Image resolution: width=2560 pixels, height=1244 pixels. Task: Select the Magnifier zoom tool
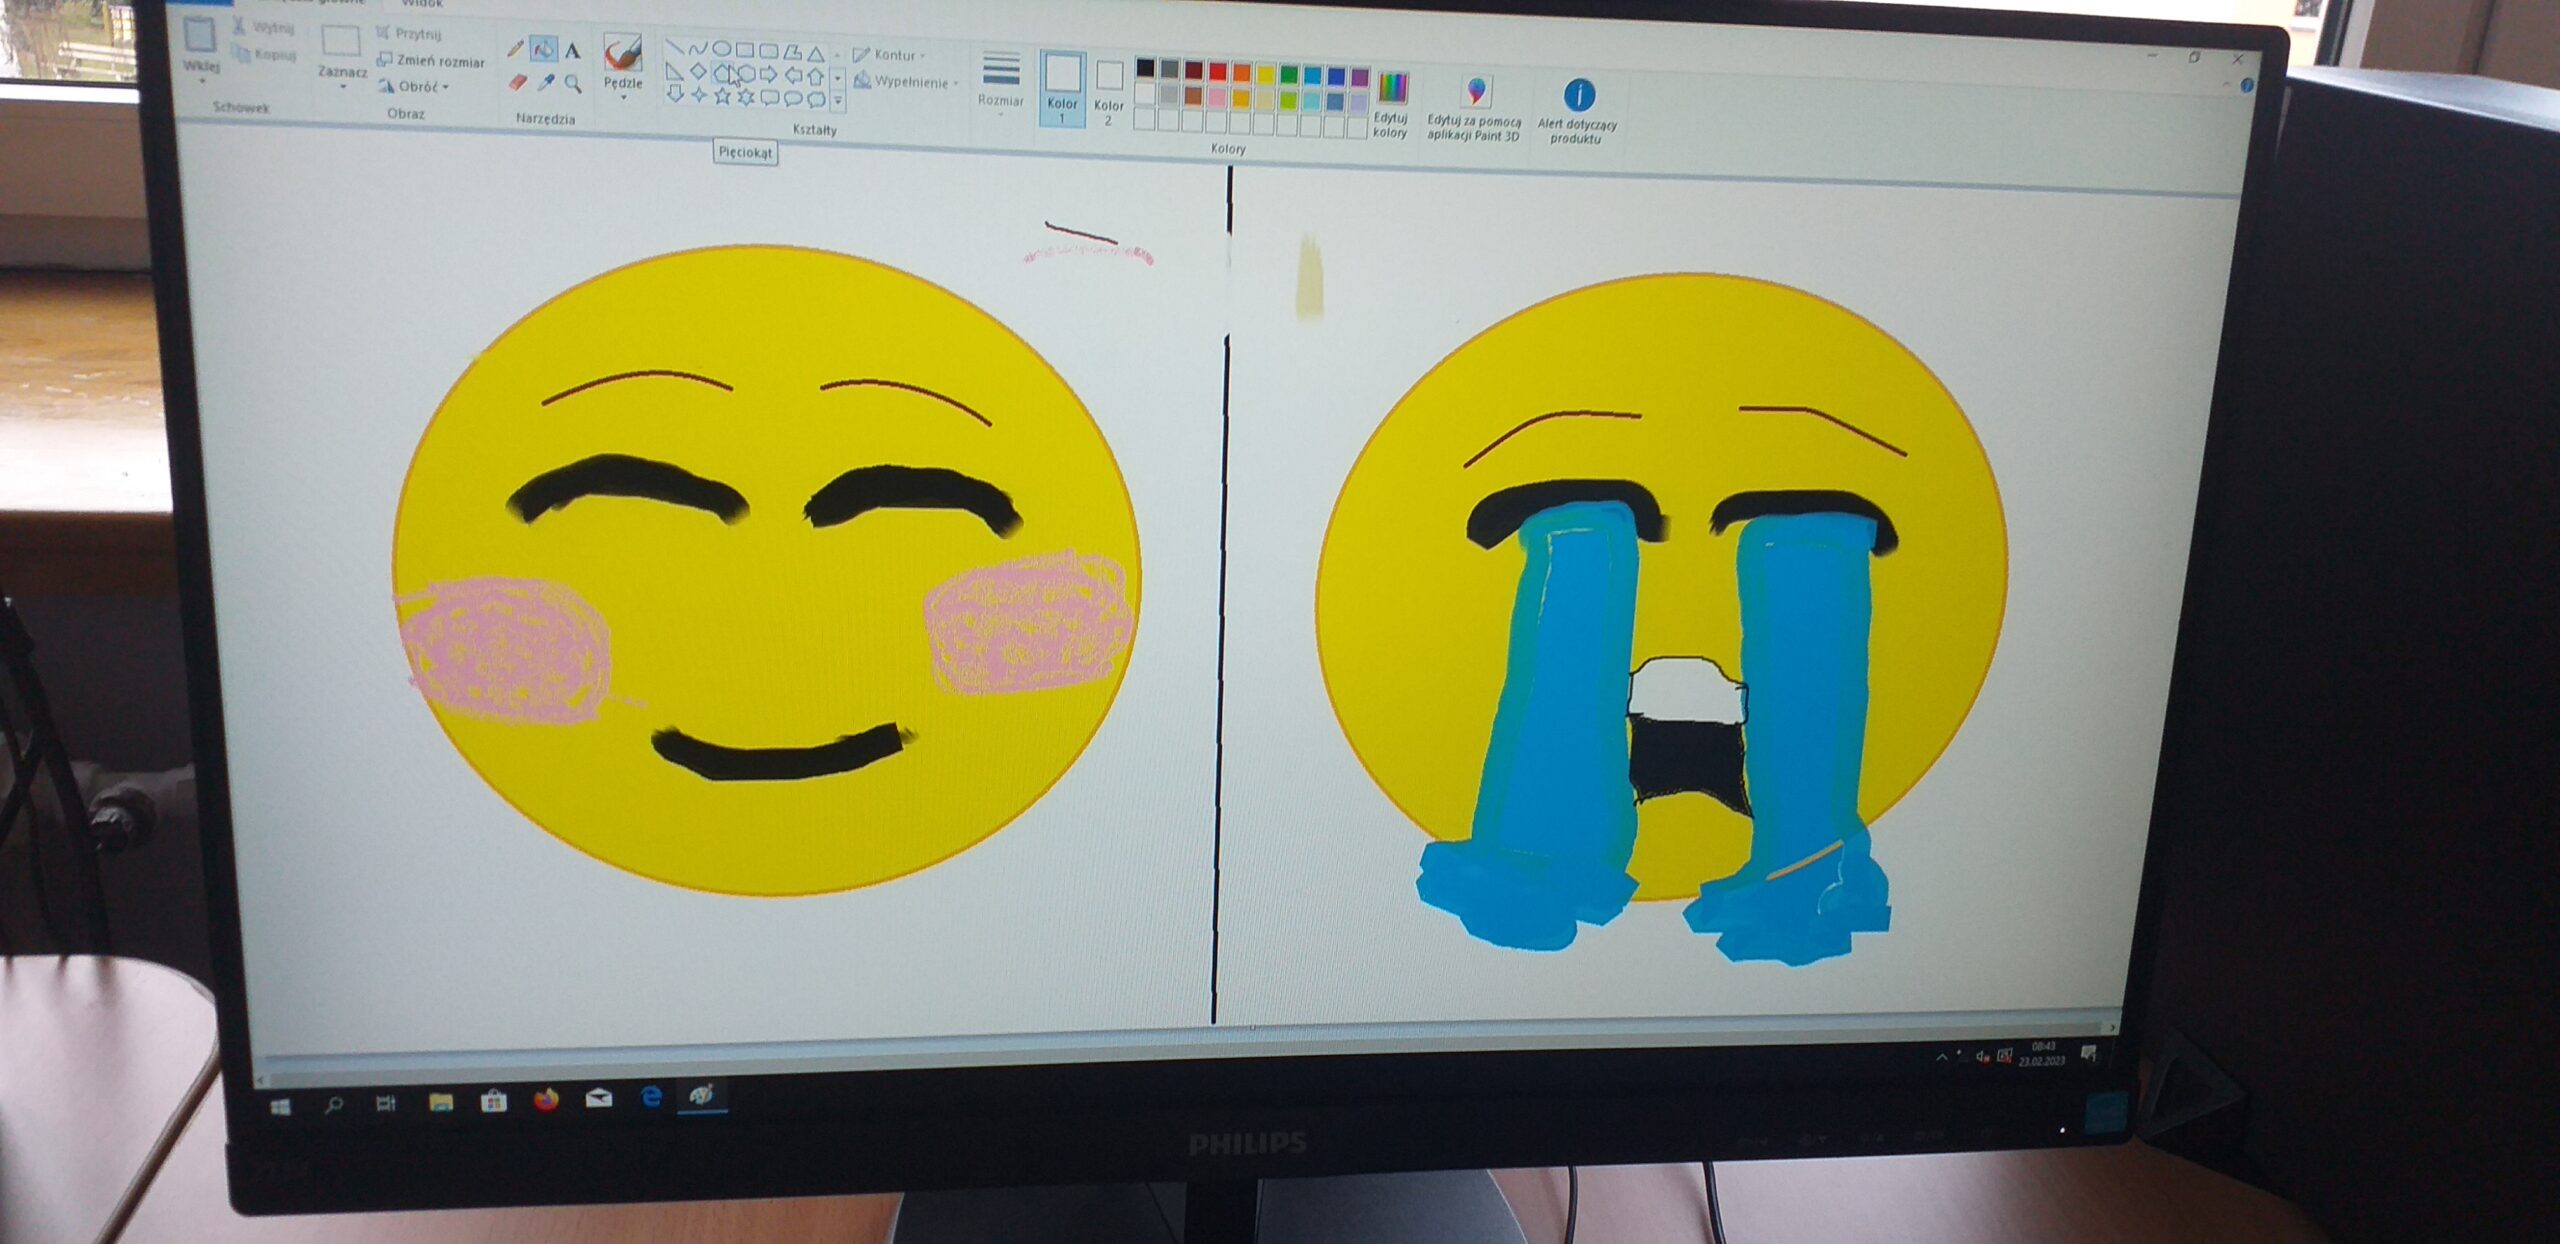coord(573,84)
